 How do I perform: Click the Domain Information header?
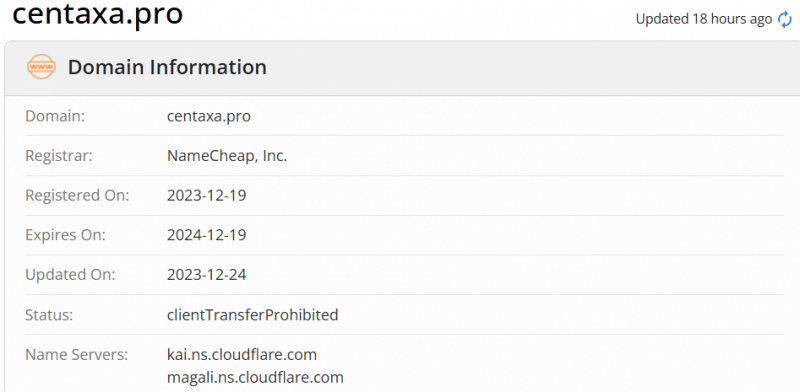(167, 67)
